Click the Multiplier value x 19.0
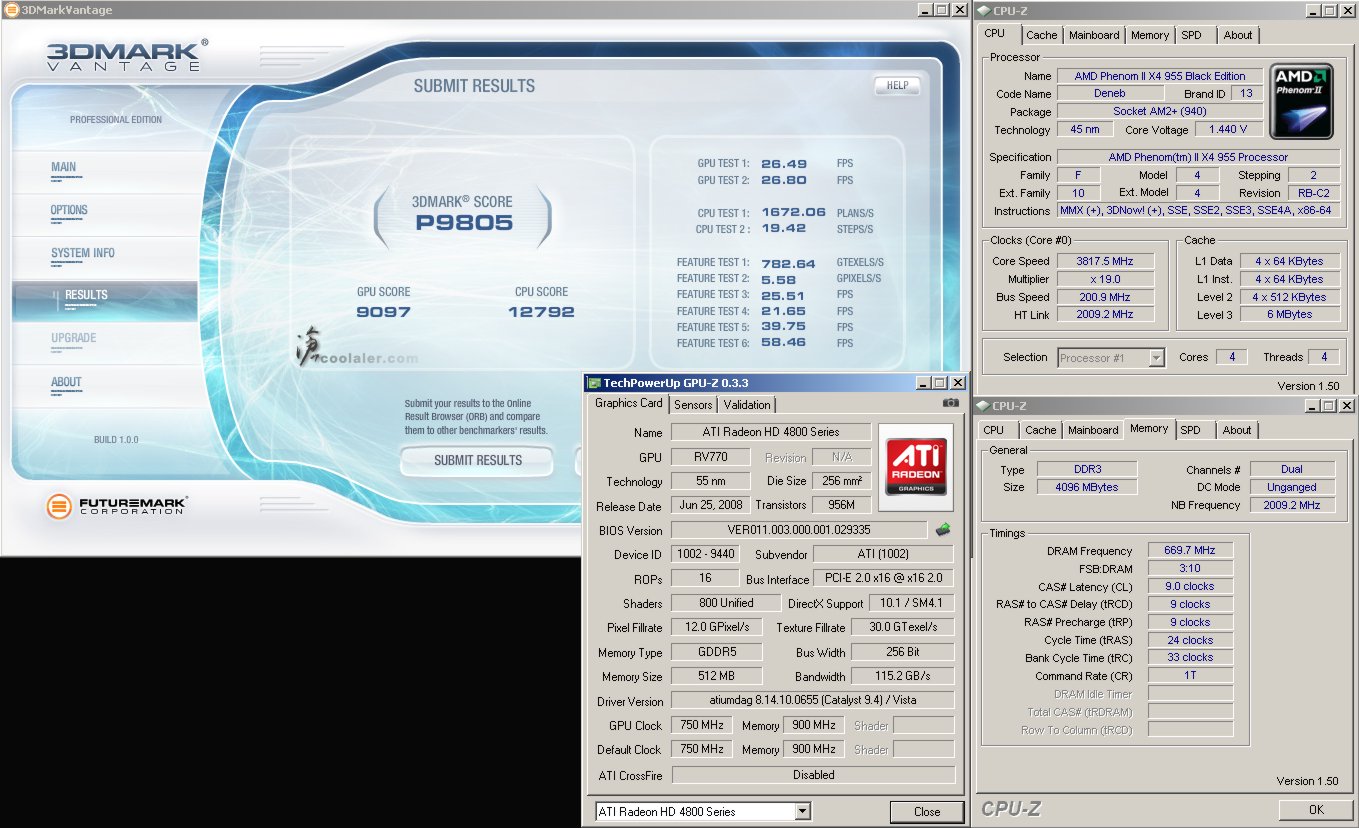The image size is (1359, 828). point(1104,279)
